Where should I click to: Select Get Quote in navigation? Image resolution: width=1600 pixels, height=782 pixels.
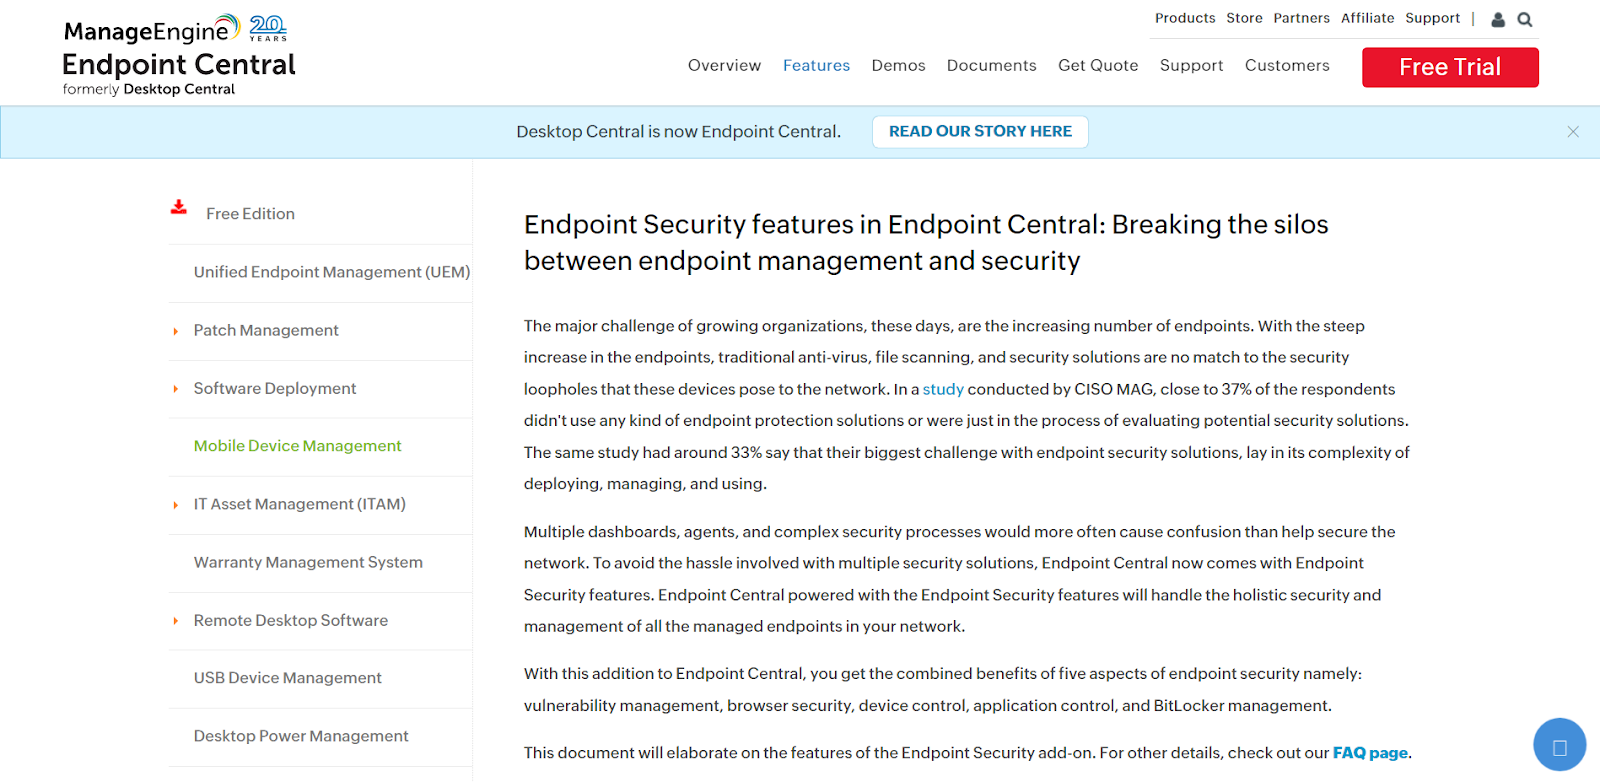(1098, 65)
